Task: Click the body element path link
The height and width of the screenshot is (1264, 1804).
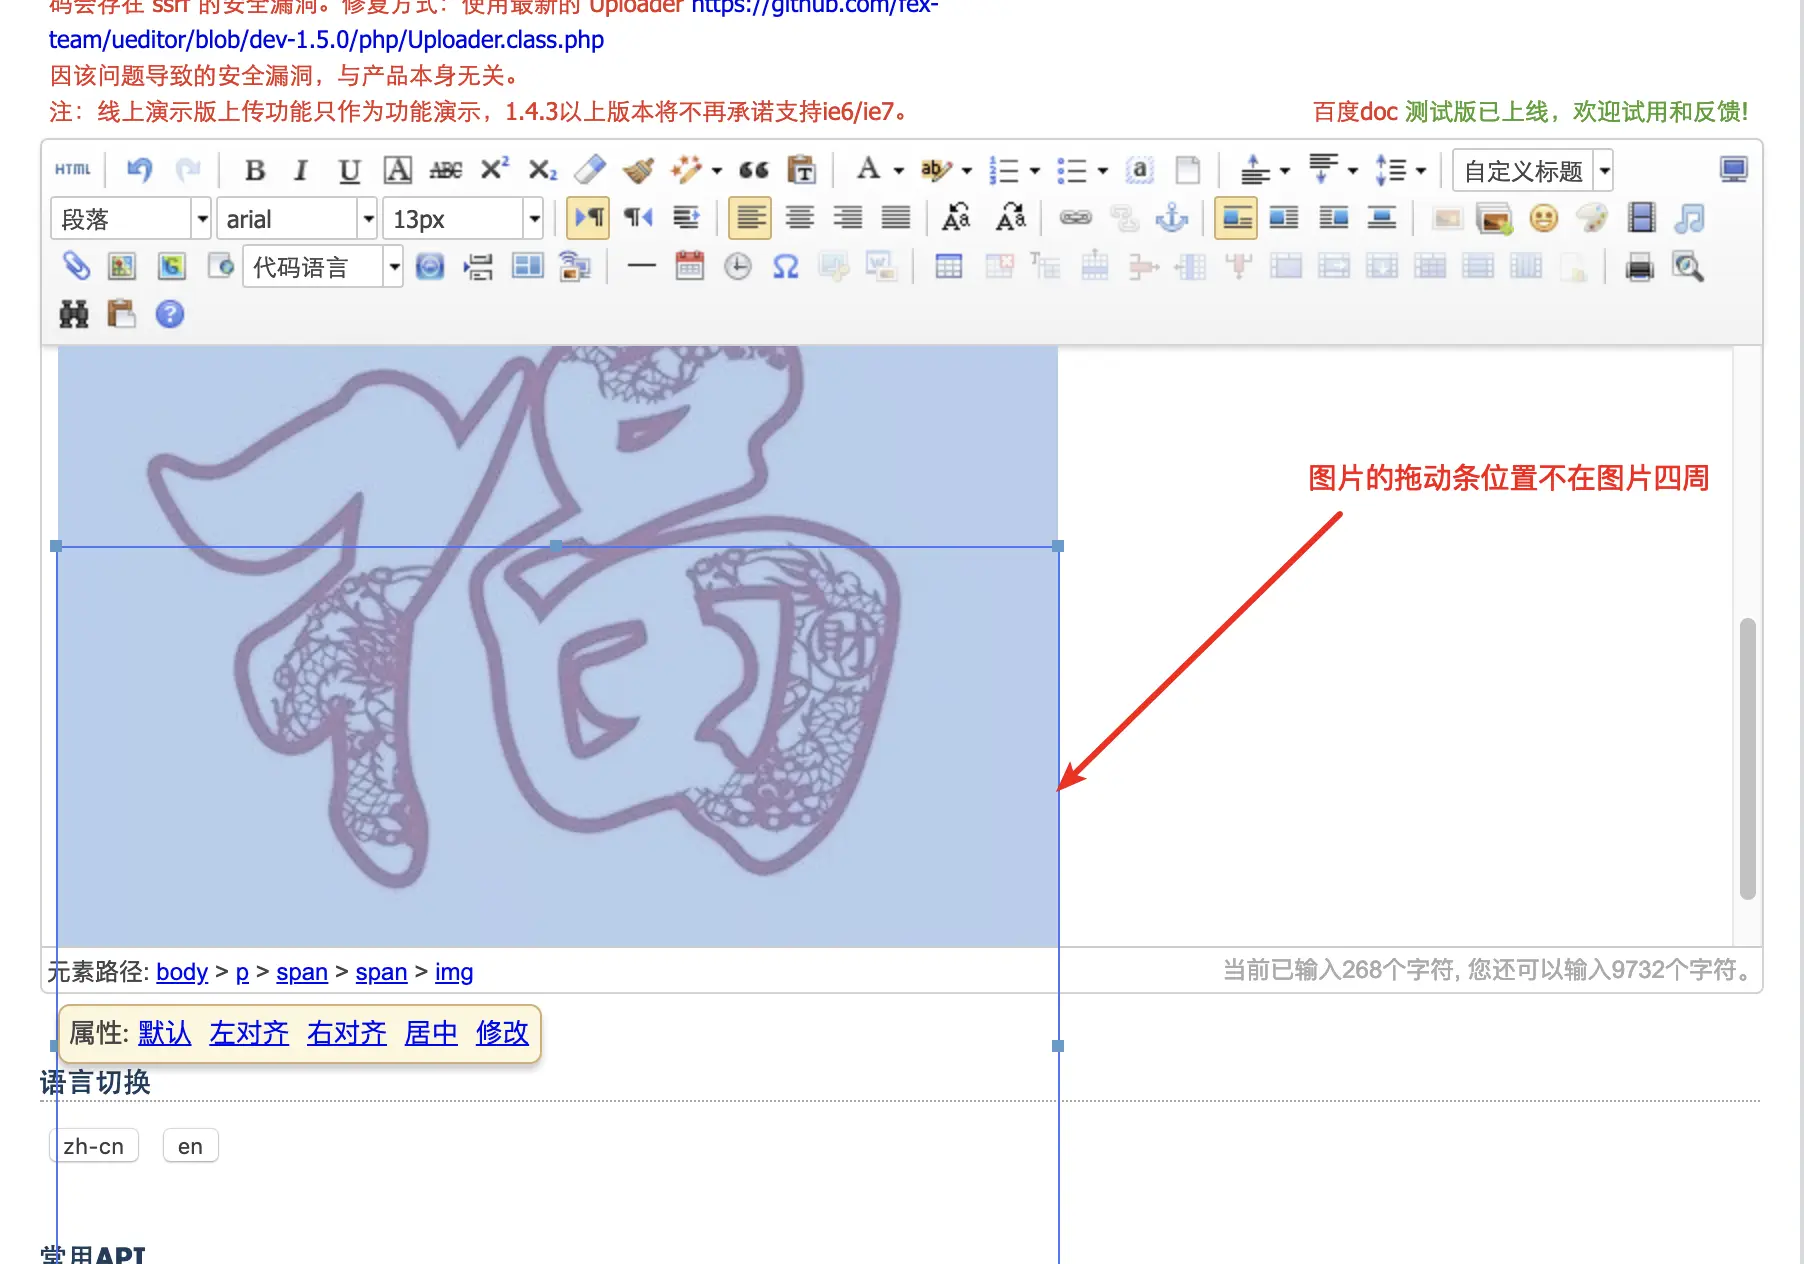Action: pos(182,972)
